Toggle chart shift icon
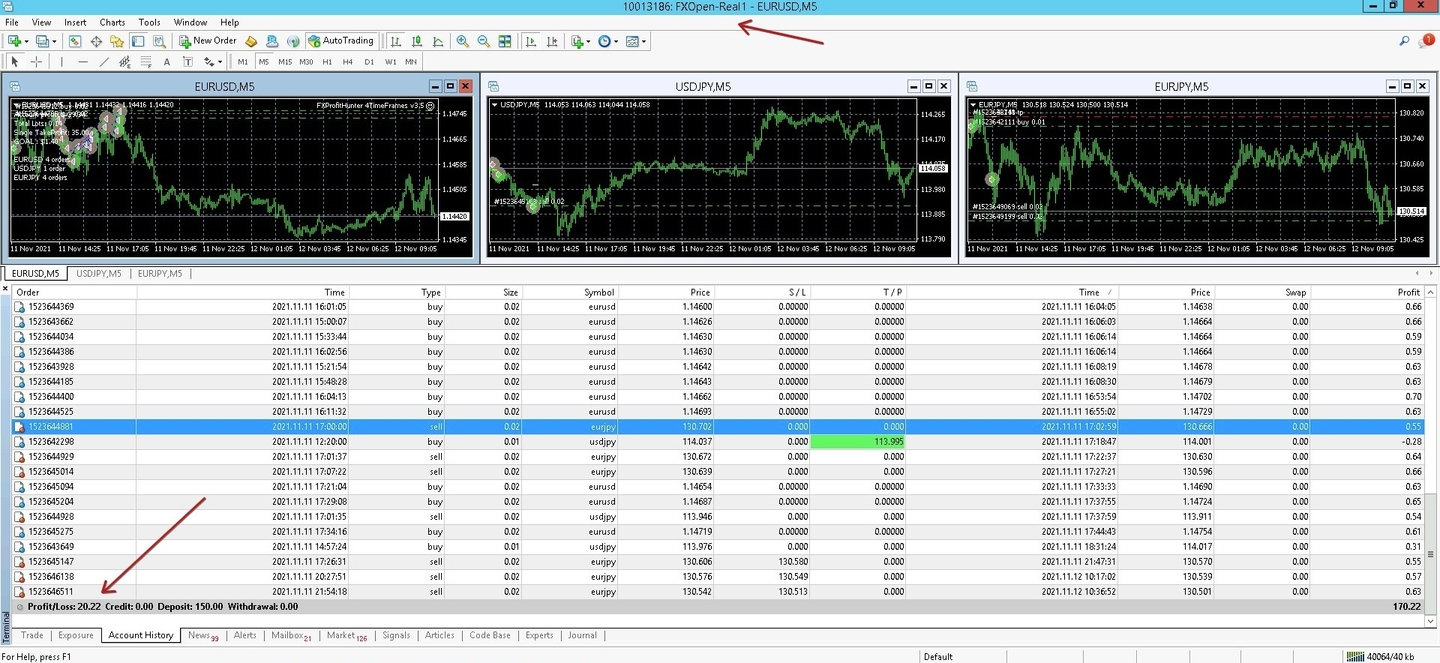 coord(551,41)
